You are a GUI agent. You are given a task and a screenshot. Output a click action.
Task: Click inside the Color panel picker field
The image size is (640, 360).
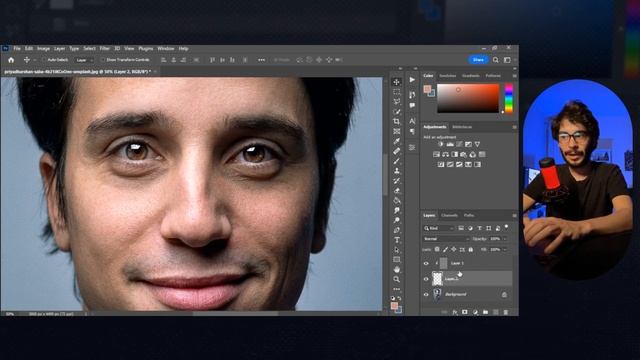468,98
